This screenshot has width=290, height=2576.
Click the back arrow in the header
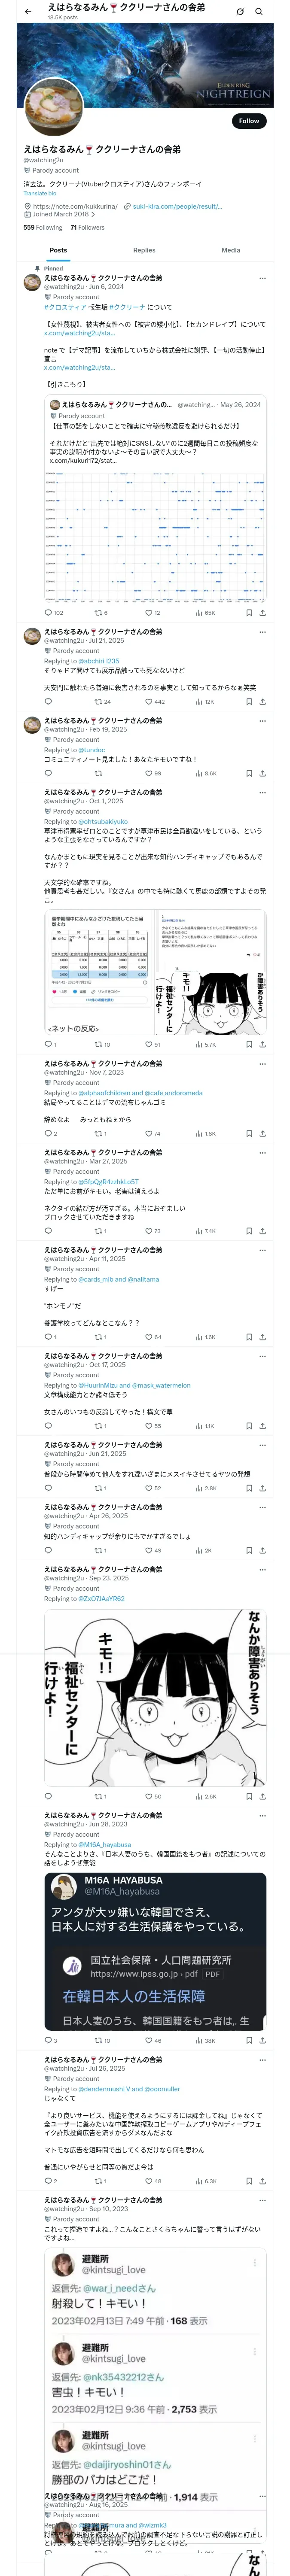click(28, 12)
